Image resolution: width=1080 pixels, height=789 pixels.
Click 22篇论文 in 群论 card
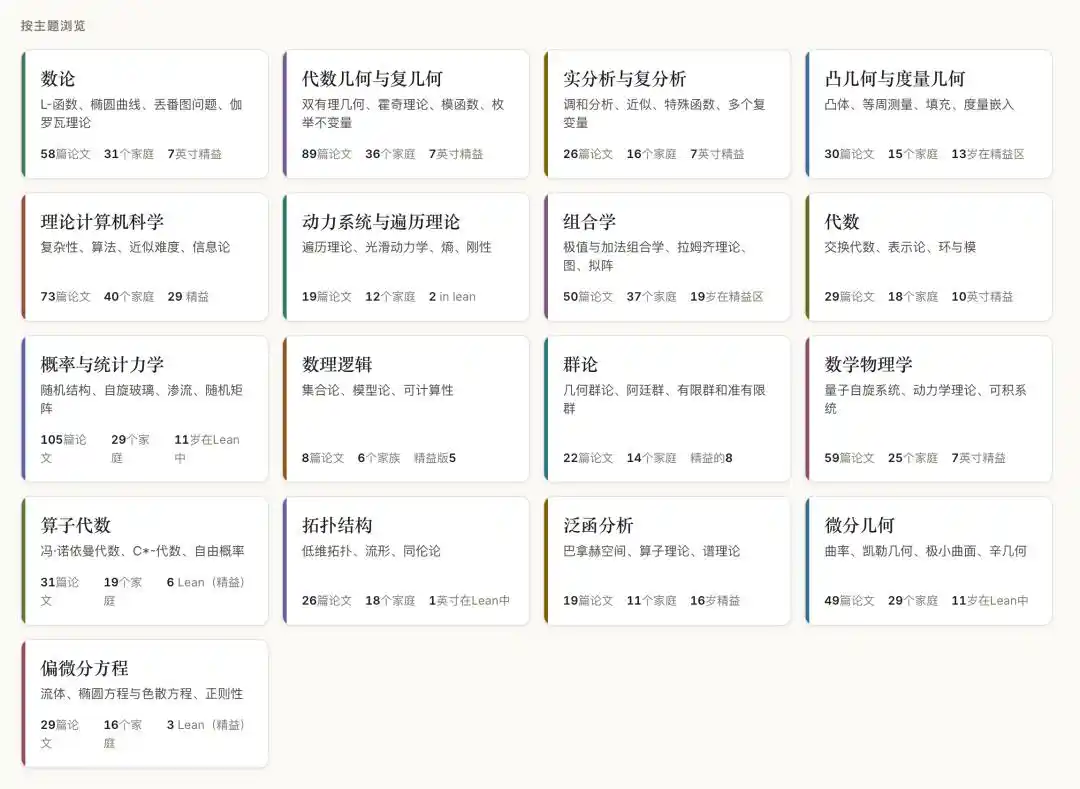pos(588,457)
